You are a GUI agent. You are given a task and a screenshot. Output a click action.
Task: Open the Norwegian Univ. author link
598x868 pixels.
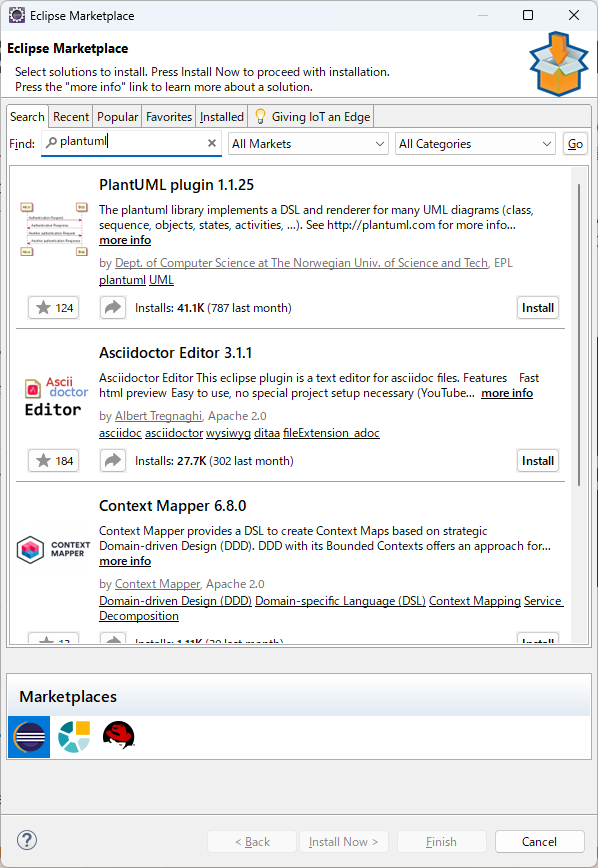pos(302,263)
